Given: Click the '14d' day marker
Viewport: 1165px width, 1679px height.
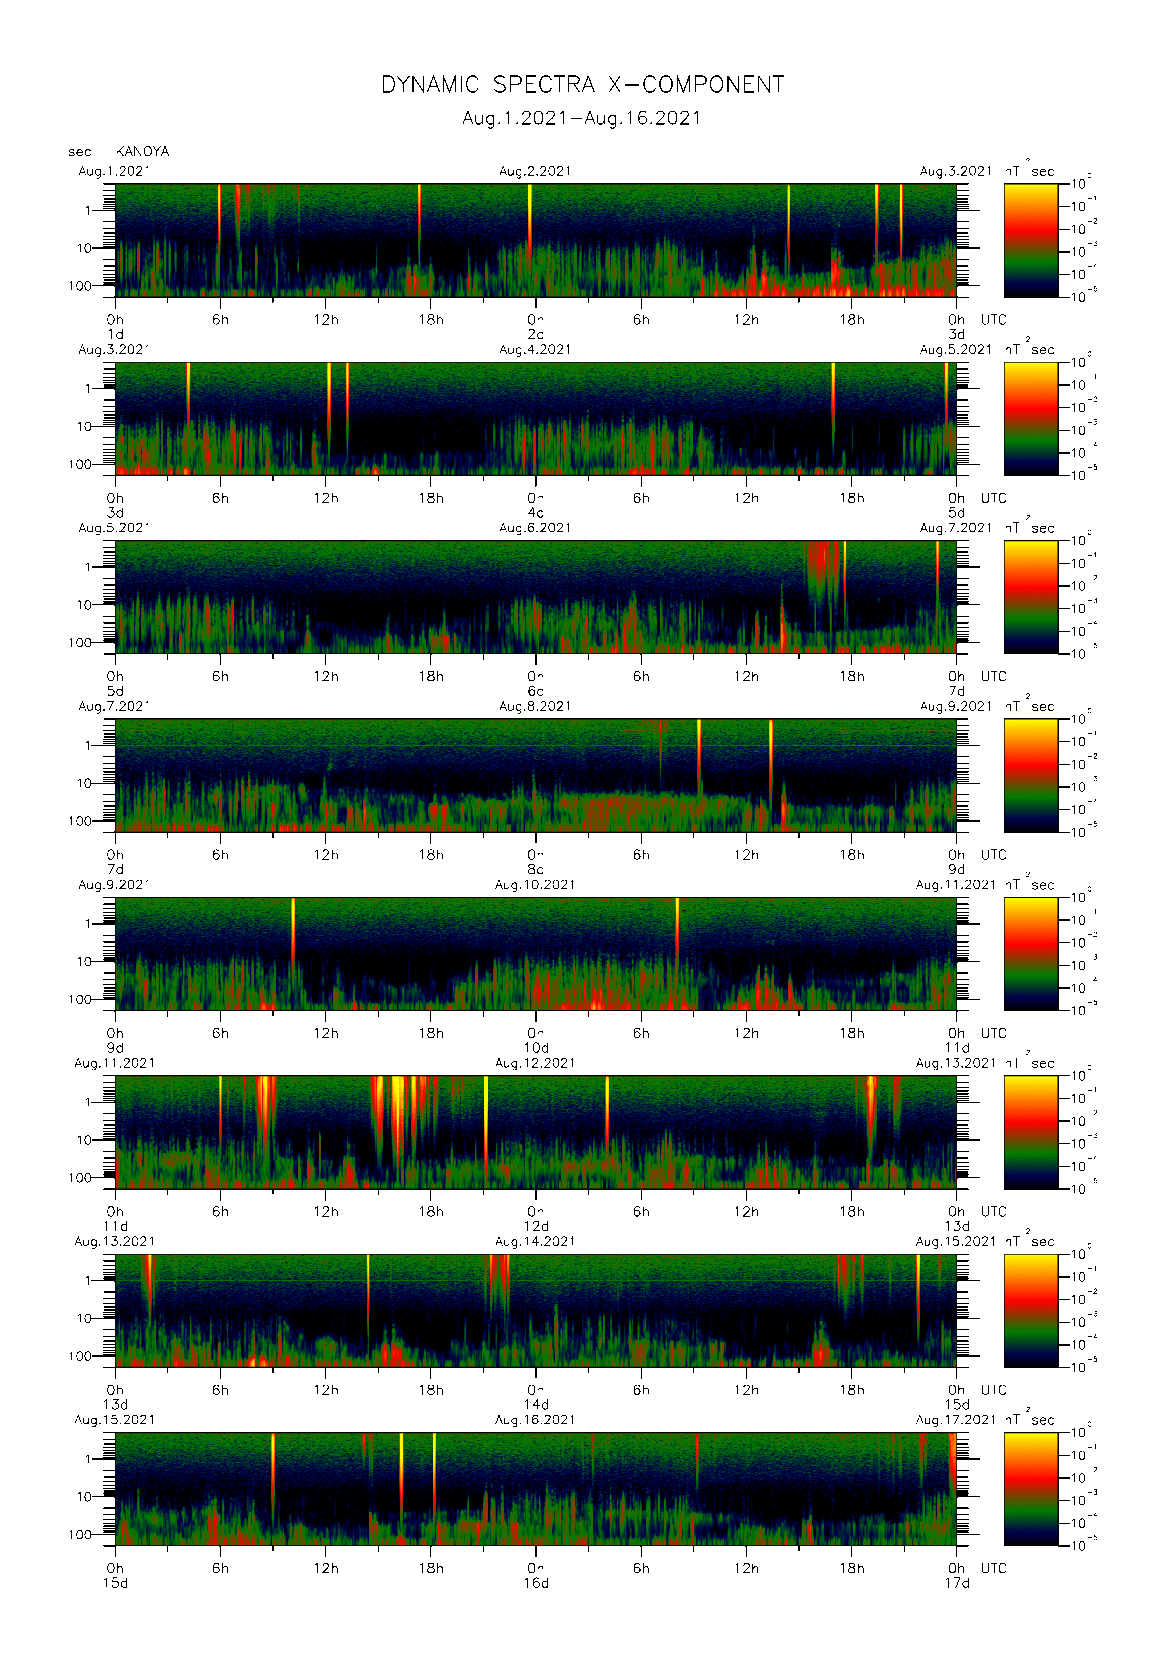Looking at the screenshot, I should pyautogui.click(x=536, y=1405).
